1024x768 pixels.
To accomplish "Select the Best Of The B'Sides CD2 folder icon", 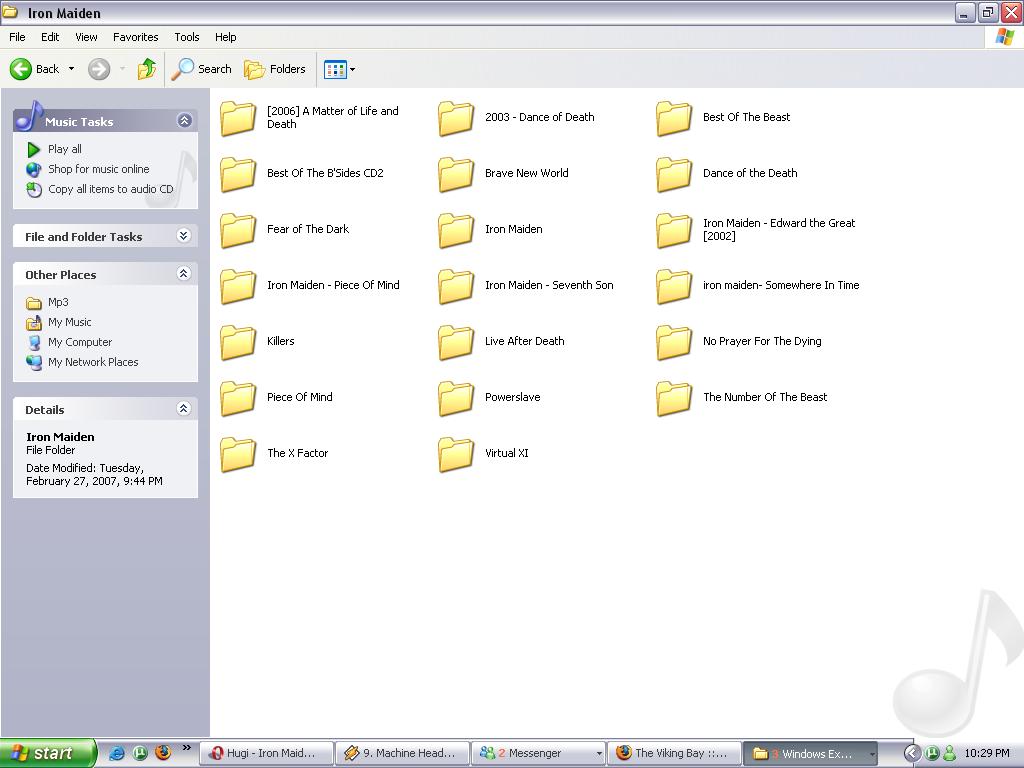I will point(238,174).
